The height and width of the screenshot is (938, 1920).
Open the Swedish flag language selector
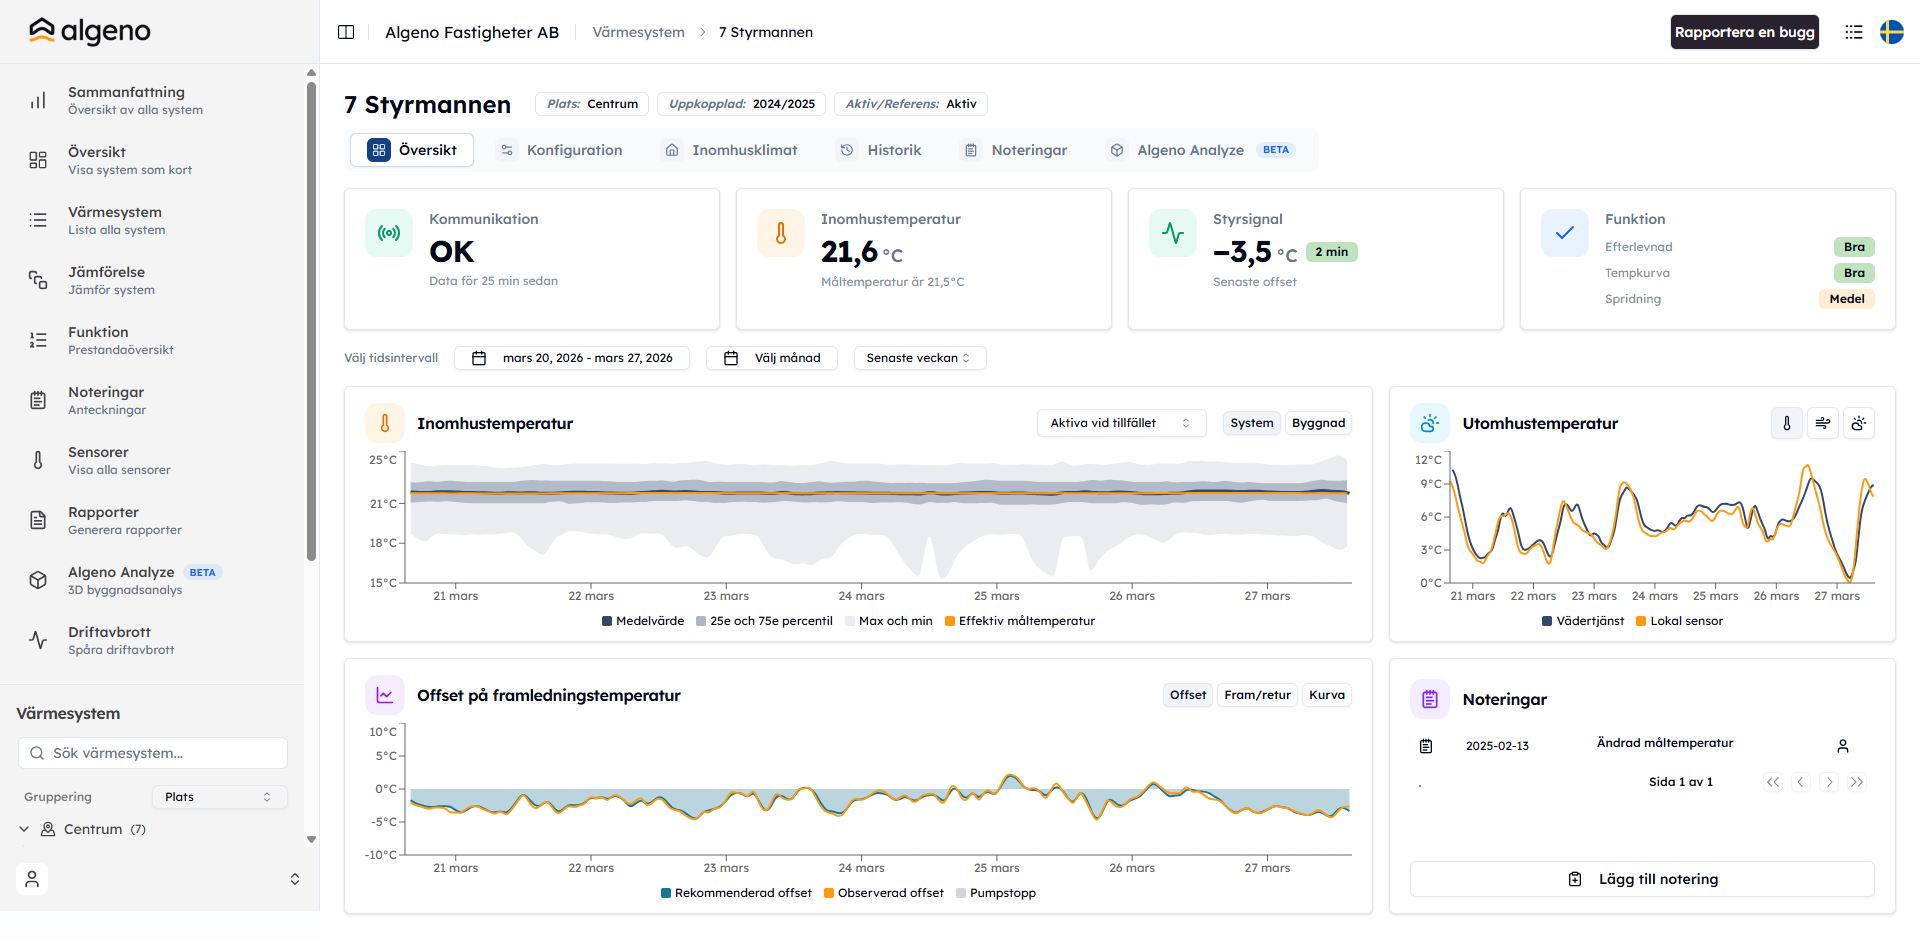click(1892, 32)
